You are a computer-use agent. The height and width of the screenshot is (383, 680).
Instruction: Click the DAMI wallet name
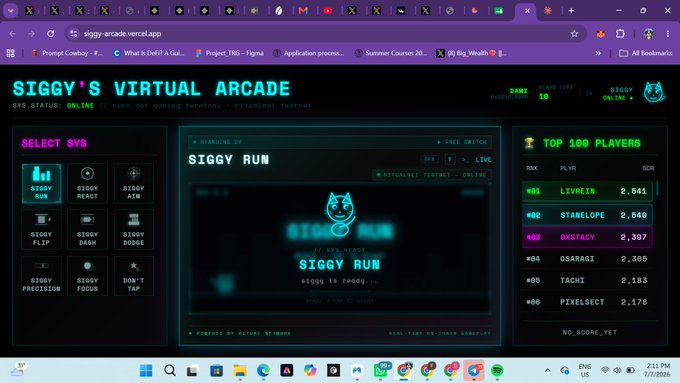(x=519, y=91)
